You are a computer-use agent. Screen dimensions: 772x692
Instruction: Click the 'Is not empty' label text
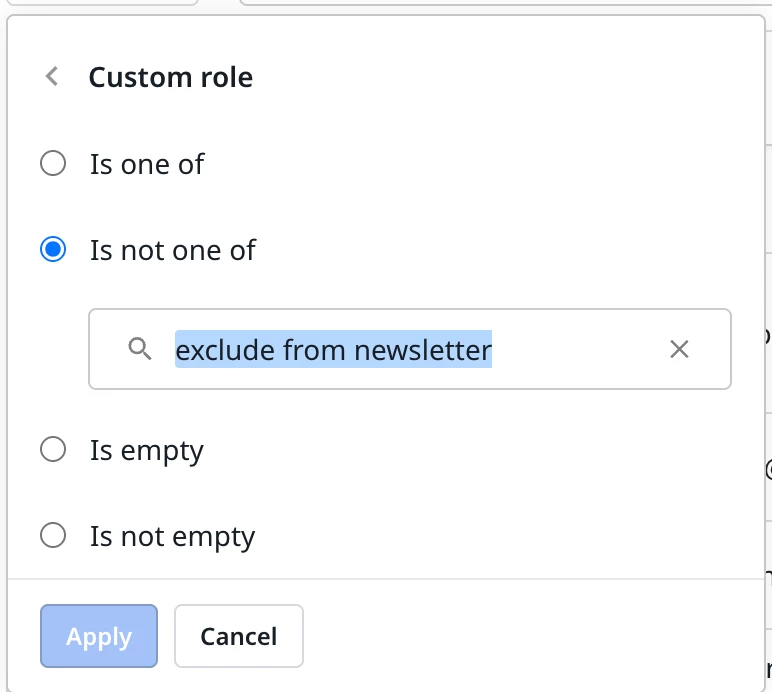[173, 537]
